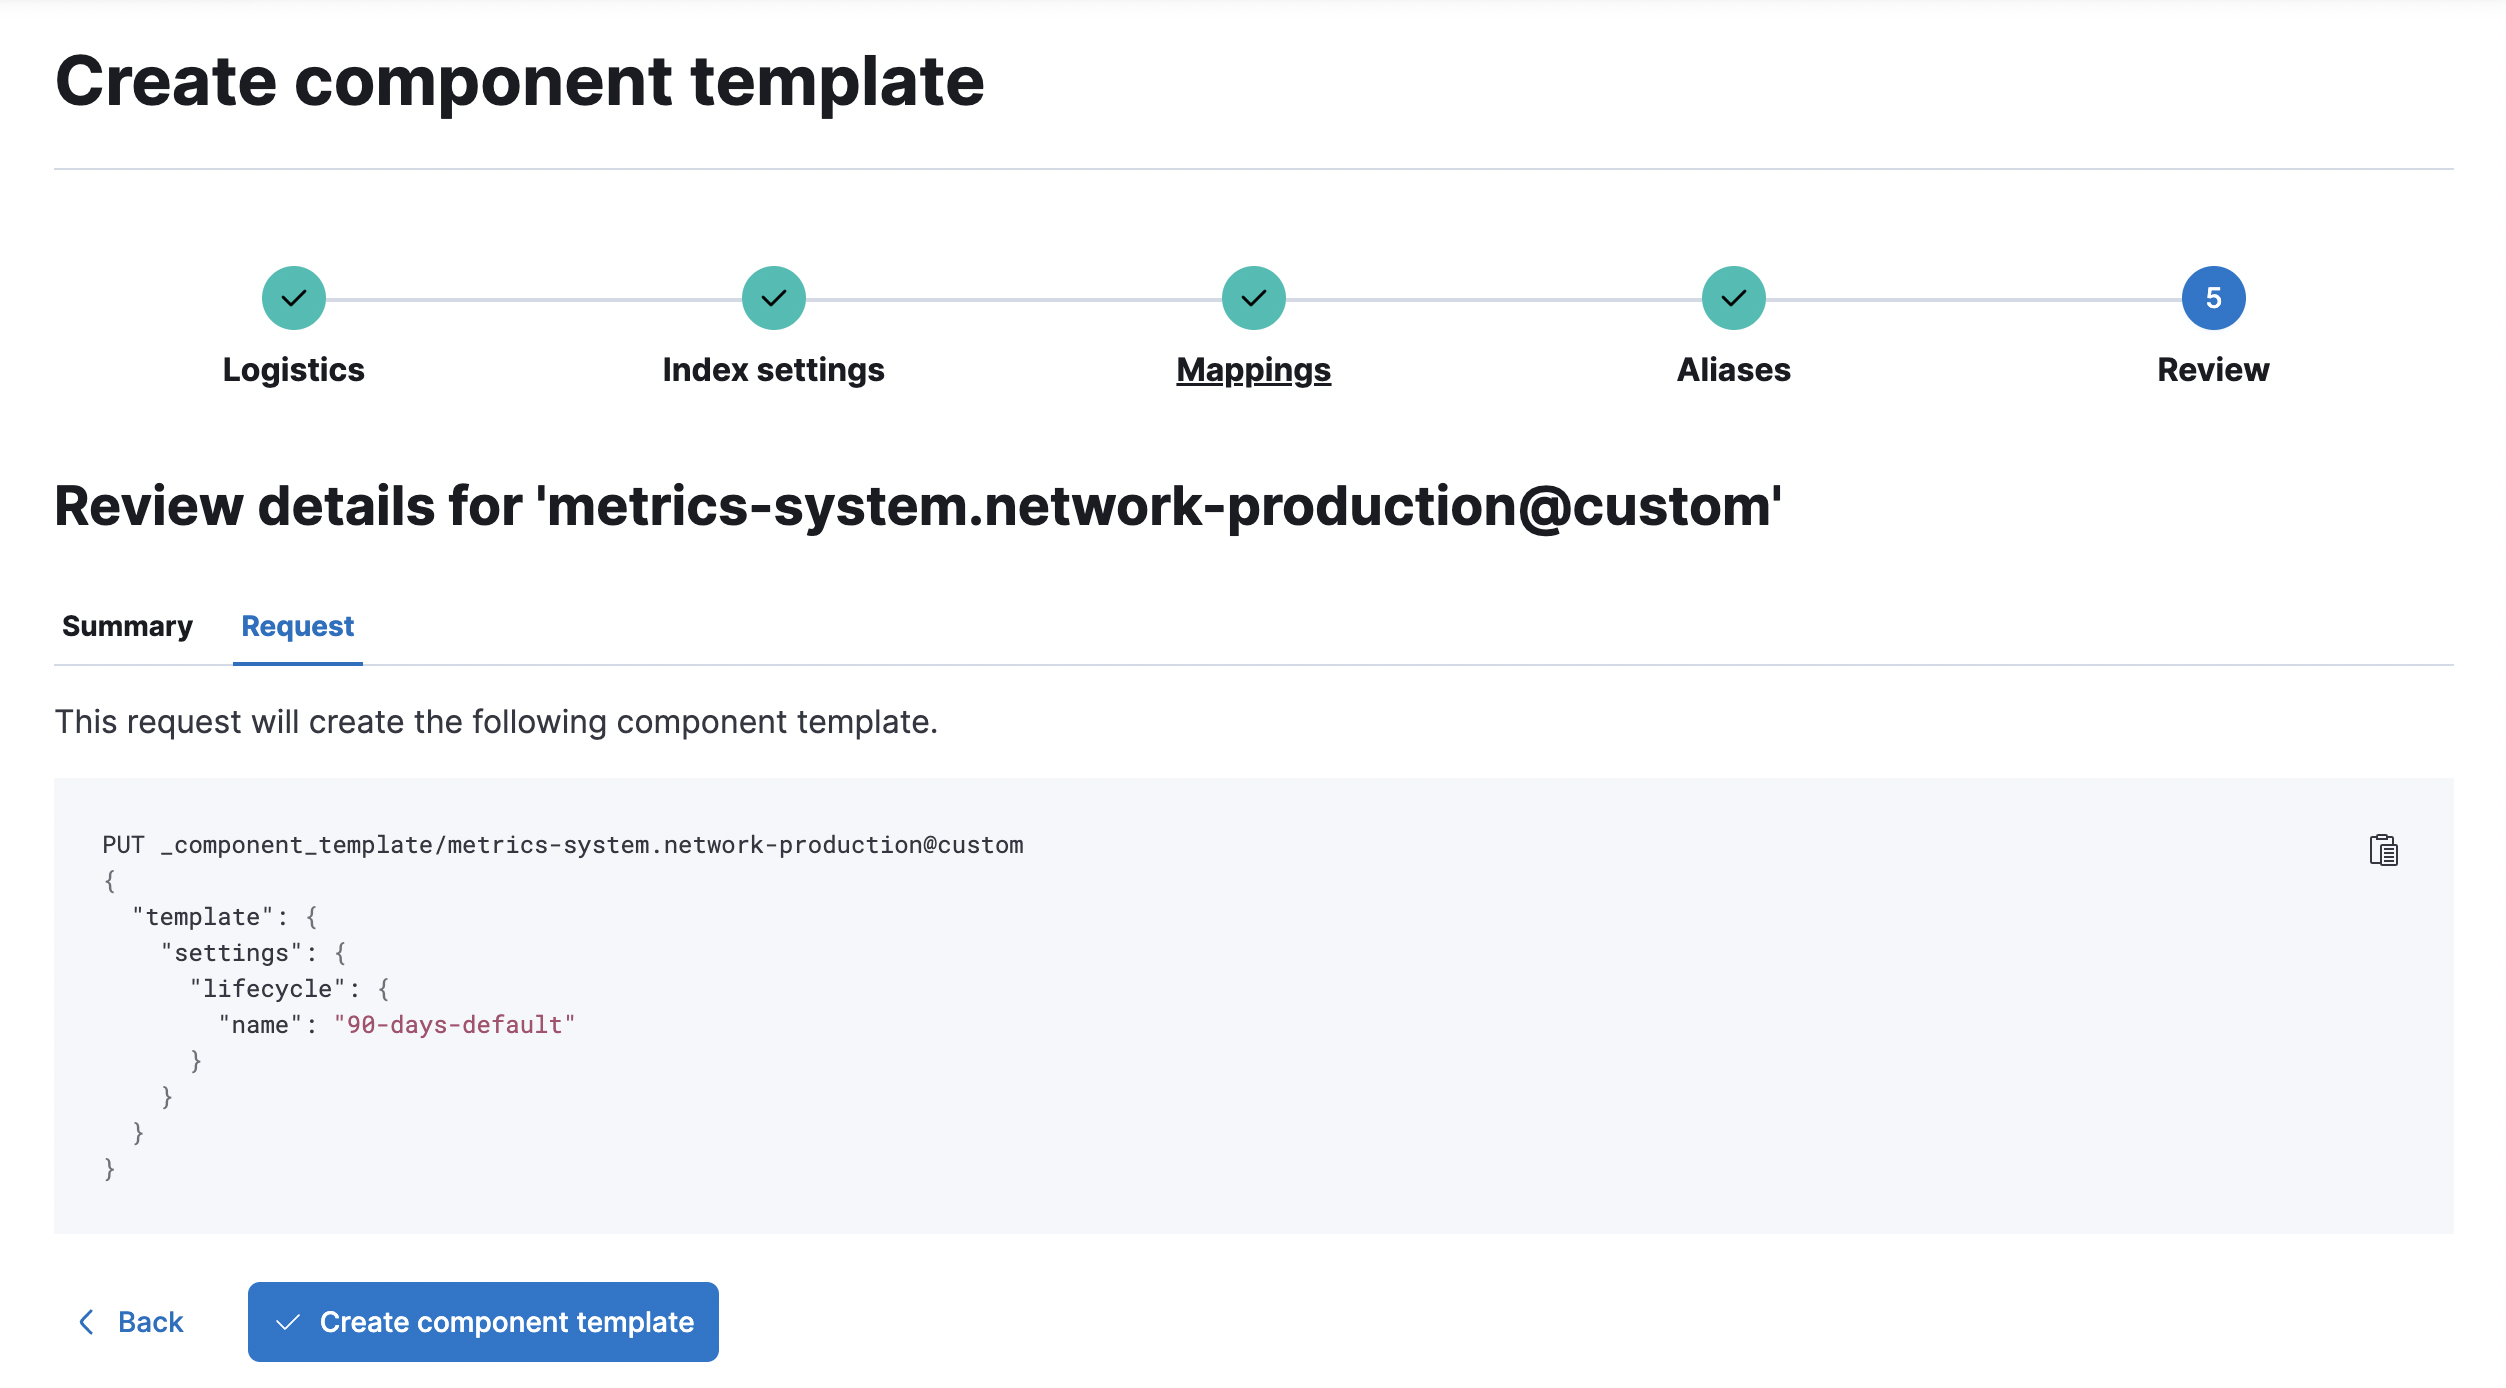Jump to the Mappings step via its label

tap(1253, 369)
